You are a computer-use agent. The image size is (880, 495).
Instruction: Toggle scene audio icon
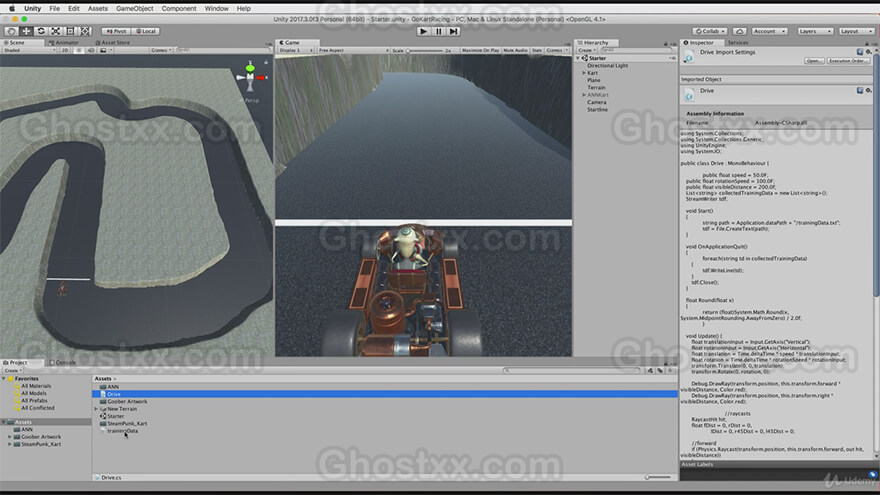90,50
